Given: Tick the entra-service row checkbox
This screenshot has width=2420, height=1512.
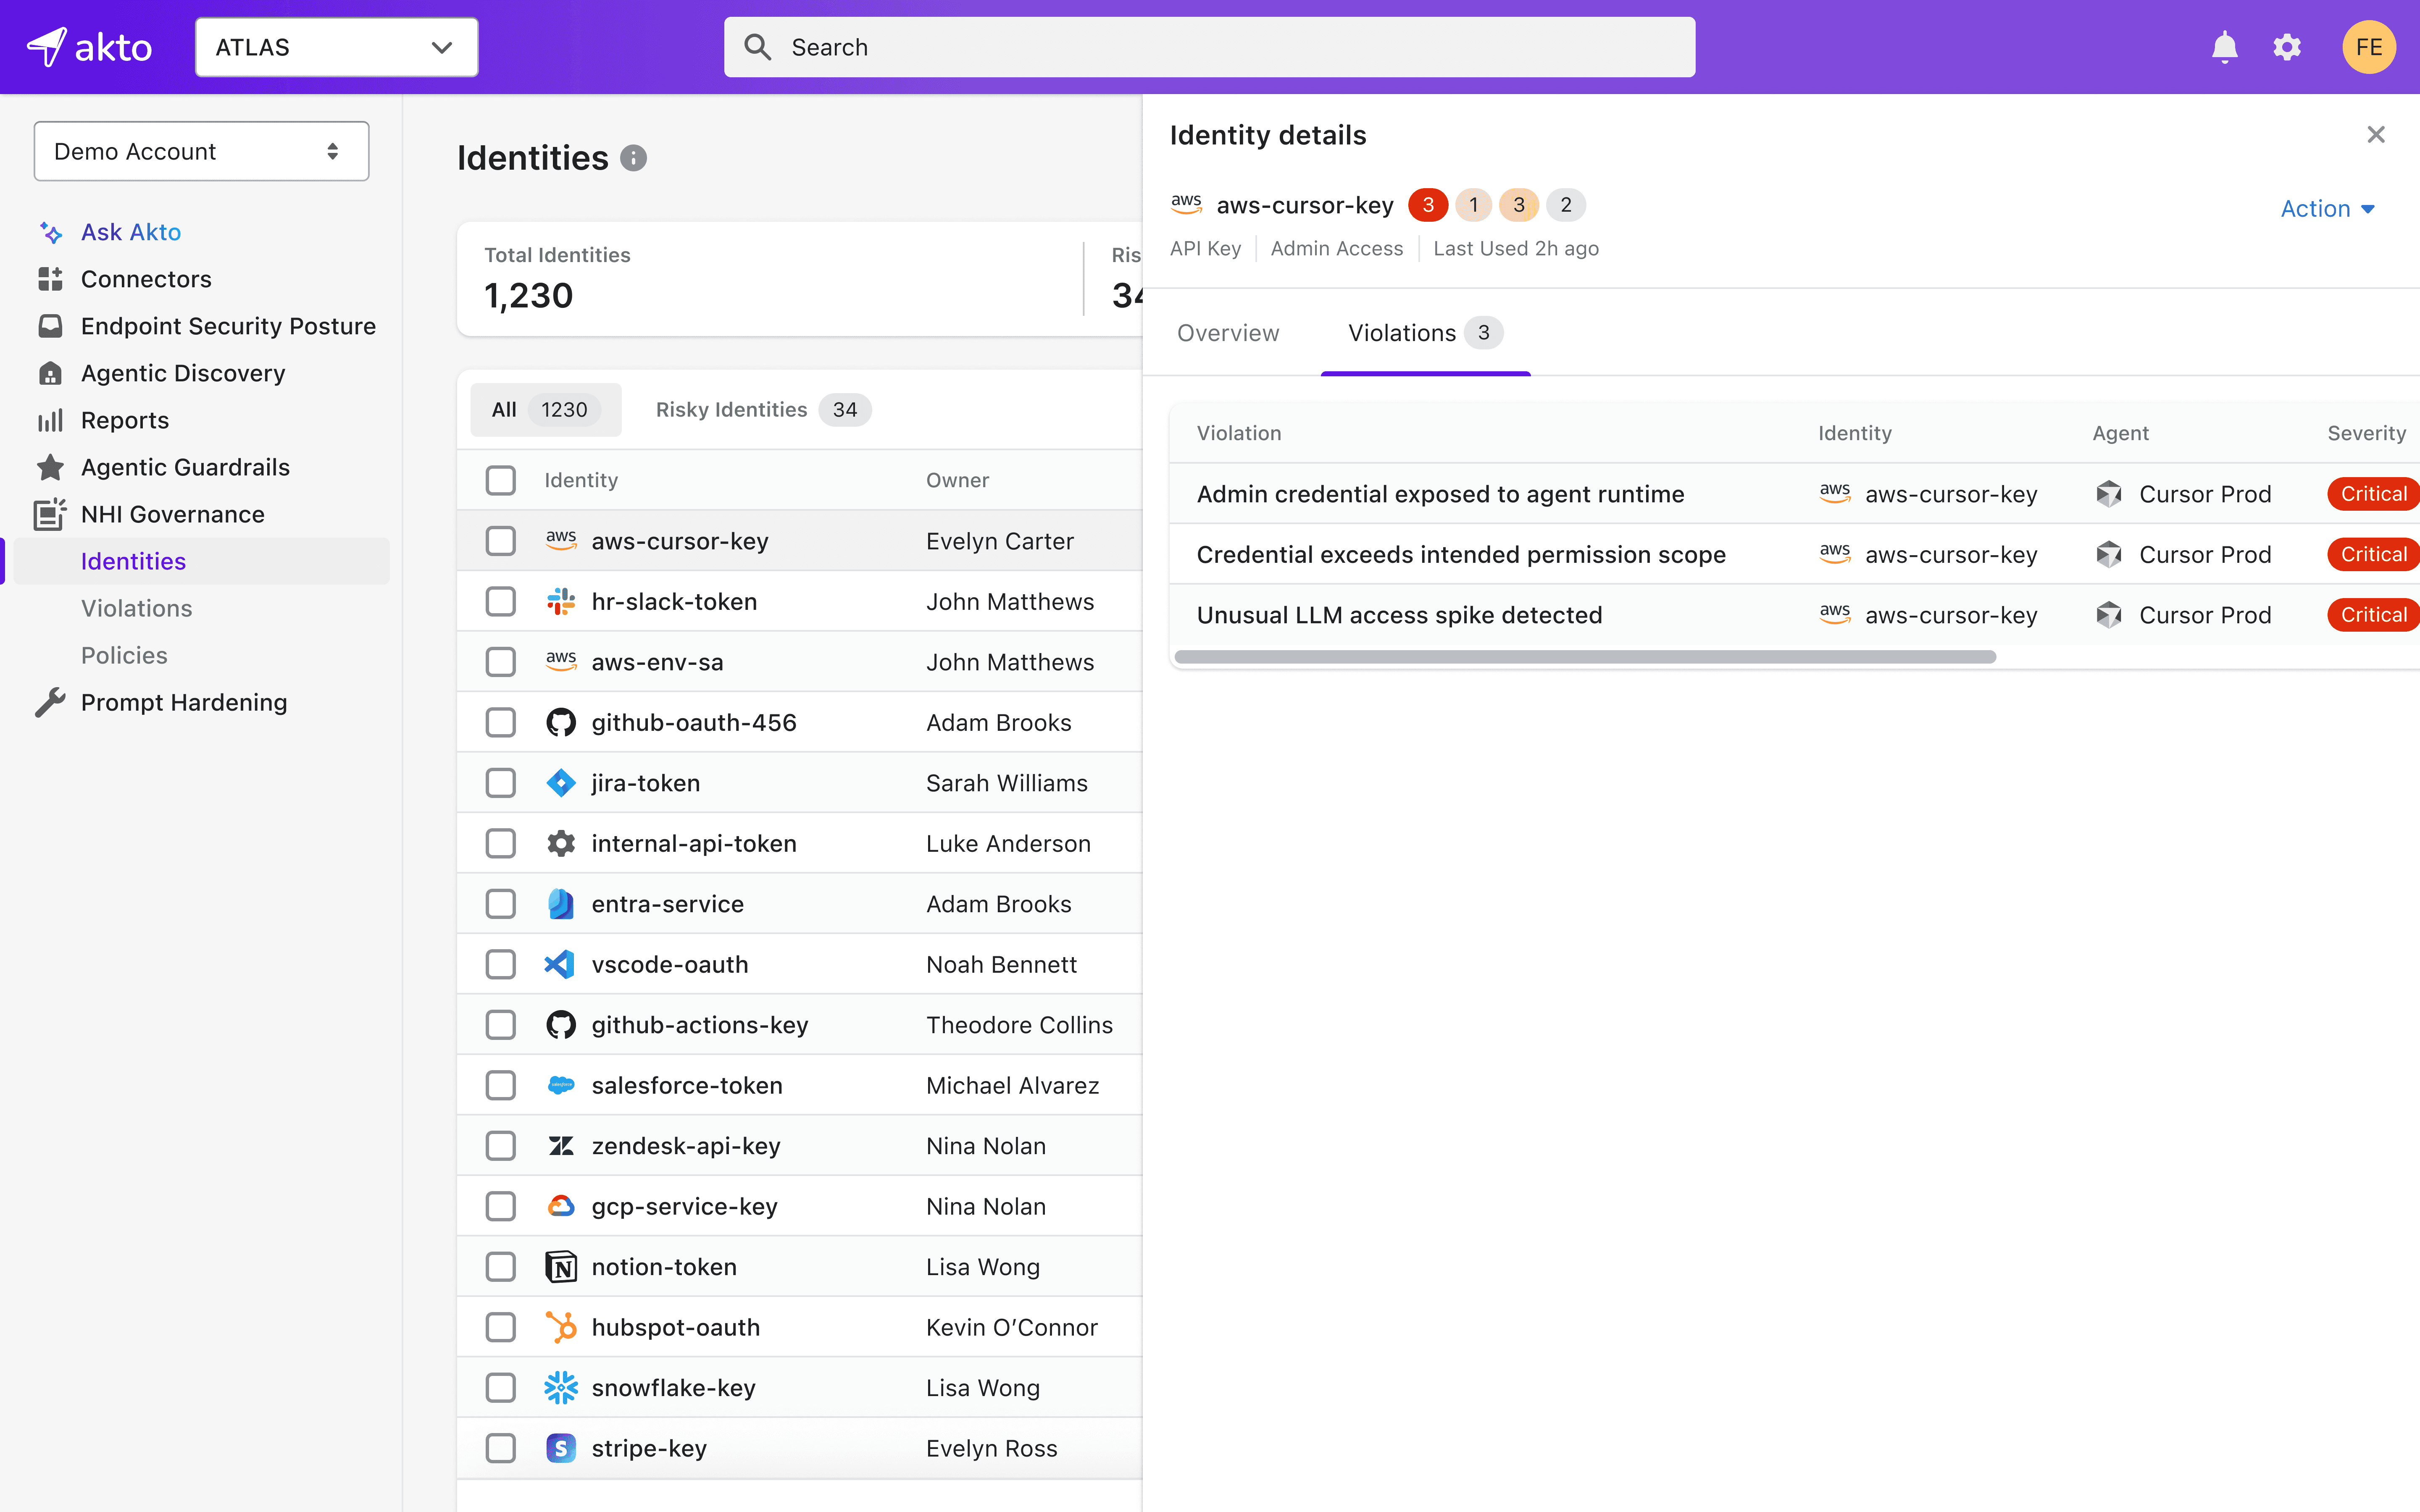Looking at the screenshot, I should pyautogui.click(x=501, y=904).
